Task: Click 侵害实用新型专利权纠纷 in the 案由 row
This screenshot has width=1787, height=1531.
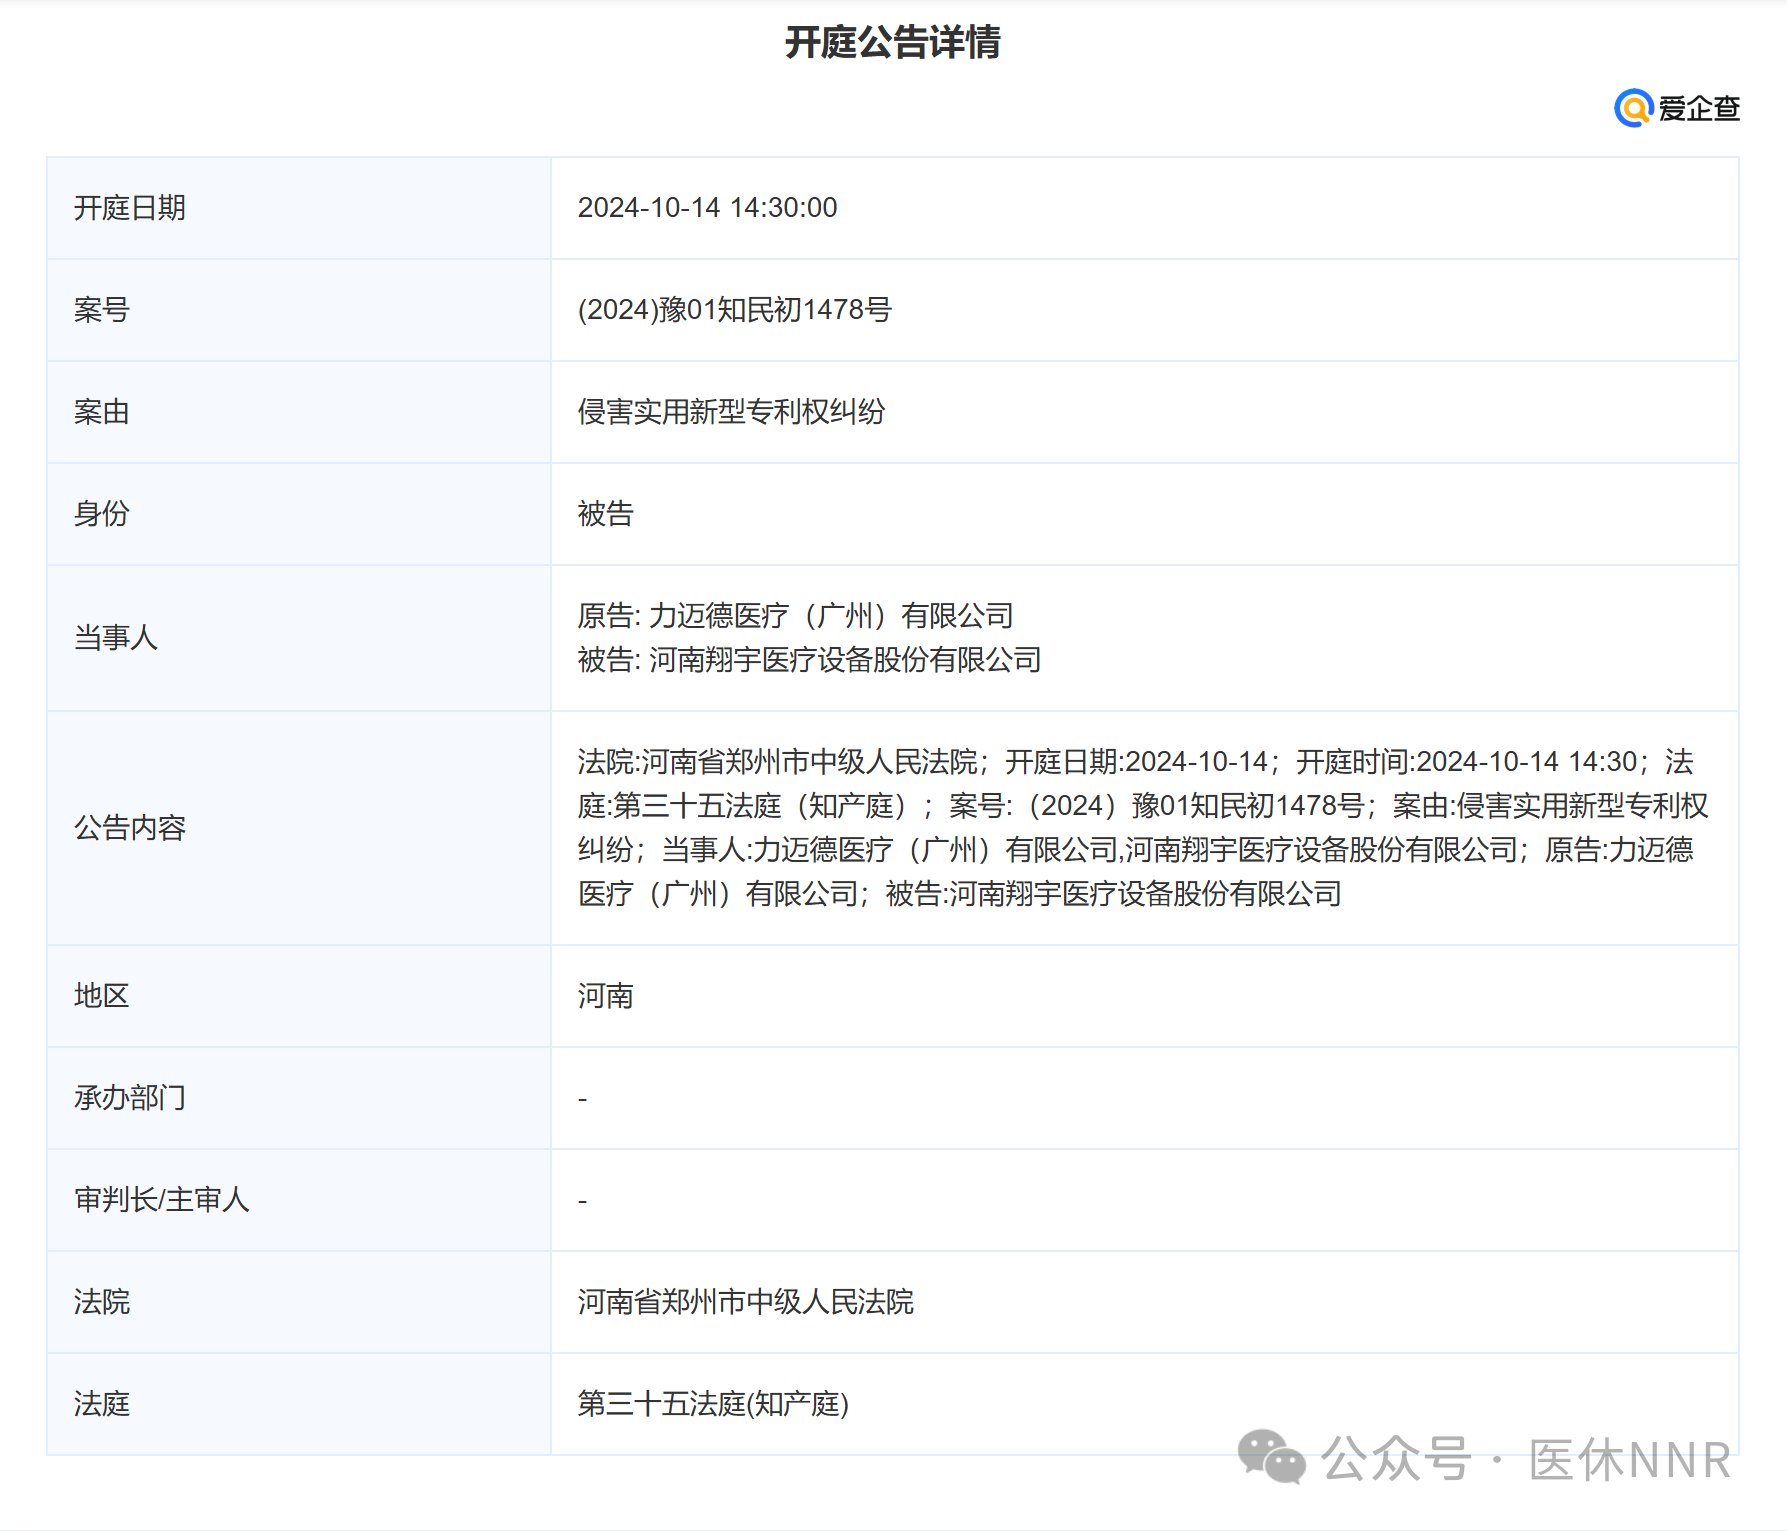Action: tap(731, 412)
